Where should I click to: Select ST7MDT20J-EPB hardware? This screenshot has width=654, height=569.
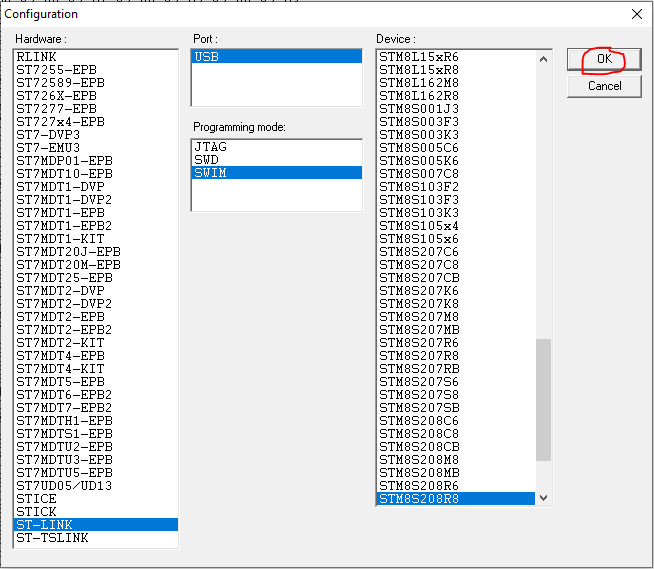96,252
